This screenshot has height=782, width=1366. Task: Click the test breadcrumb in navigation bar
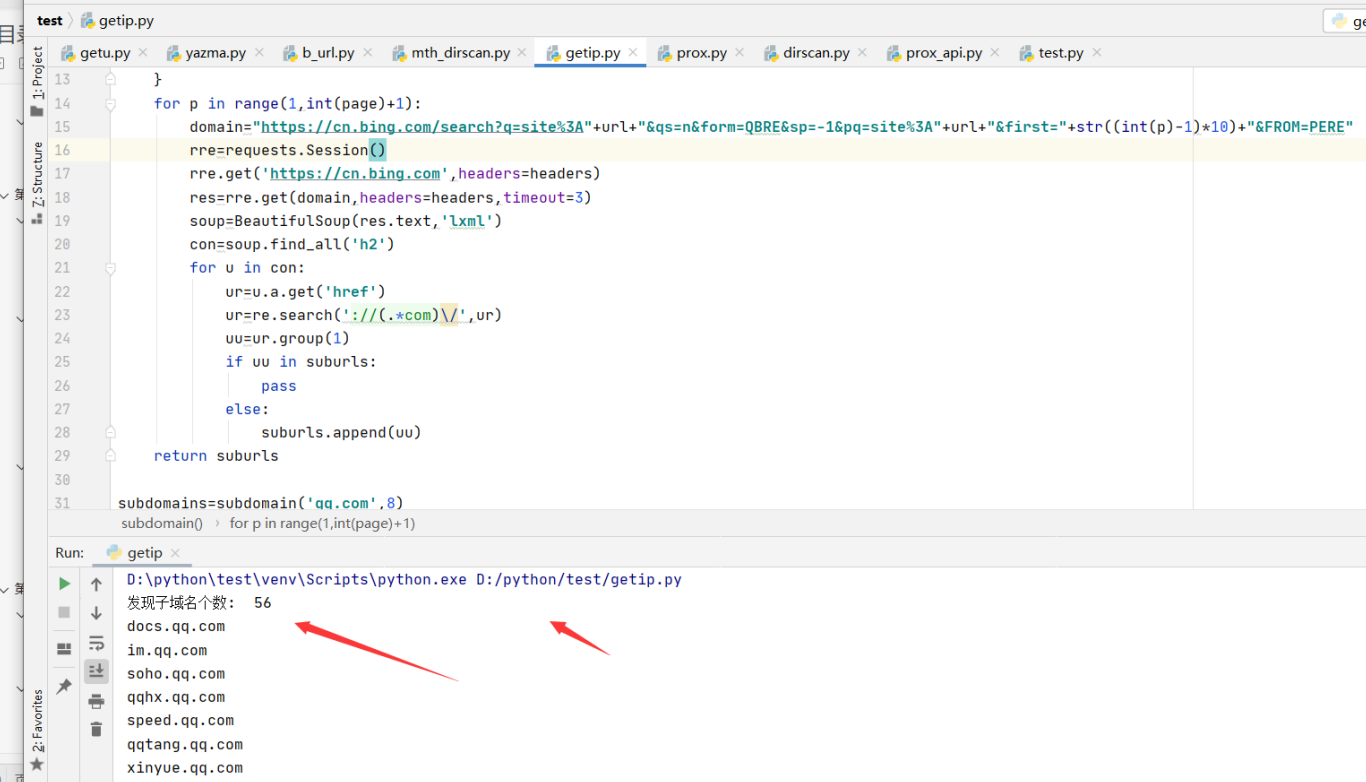point(49,20)
